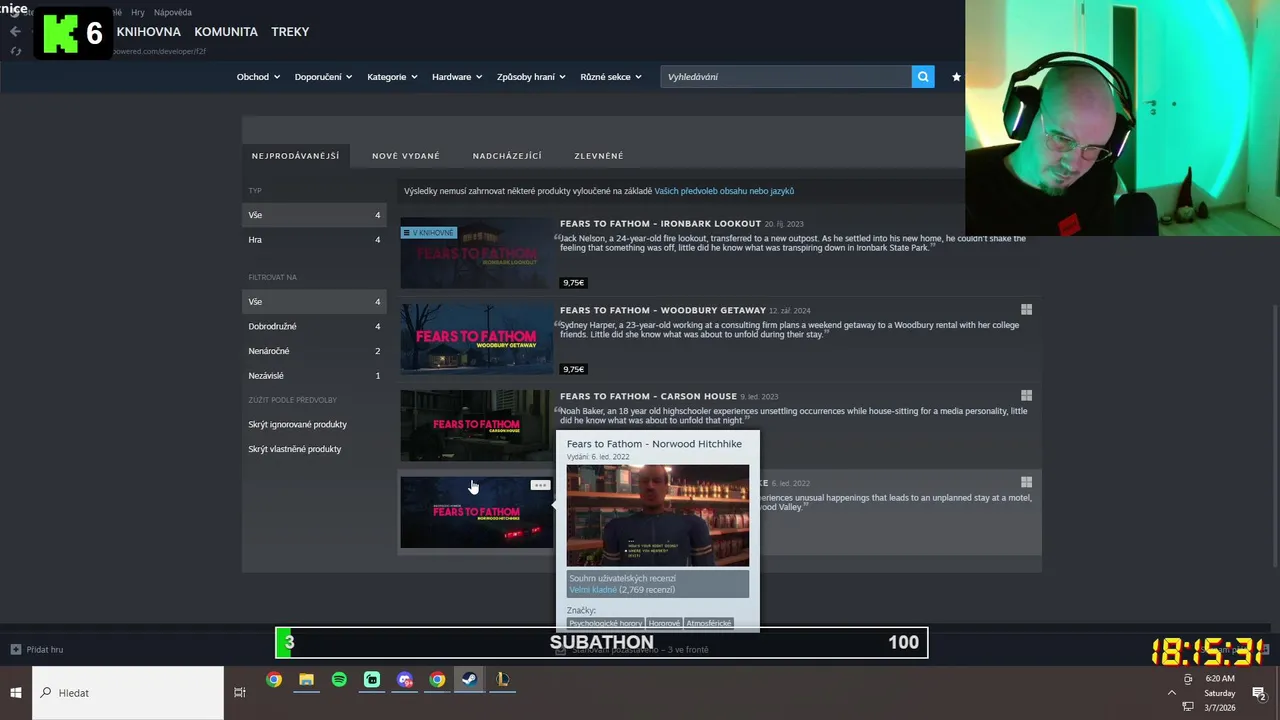Screen dimensions: 1280x720
Task: Select Vše under Filtrovat na
Action: [x=314, y=302]
